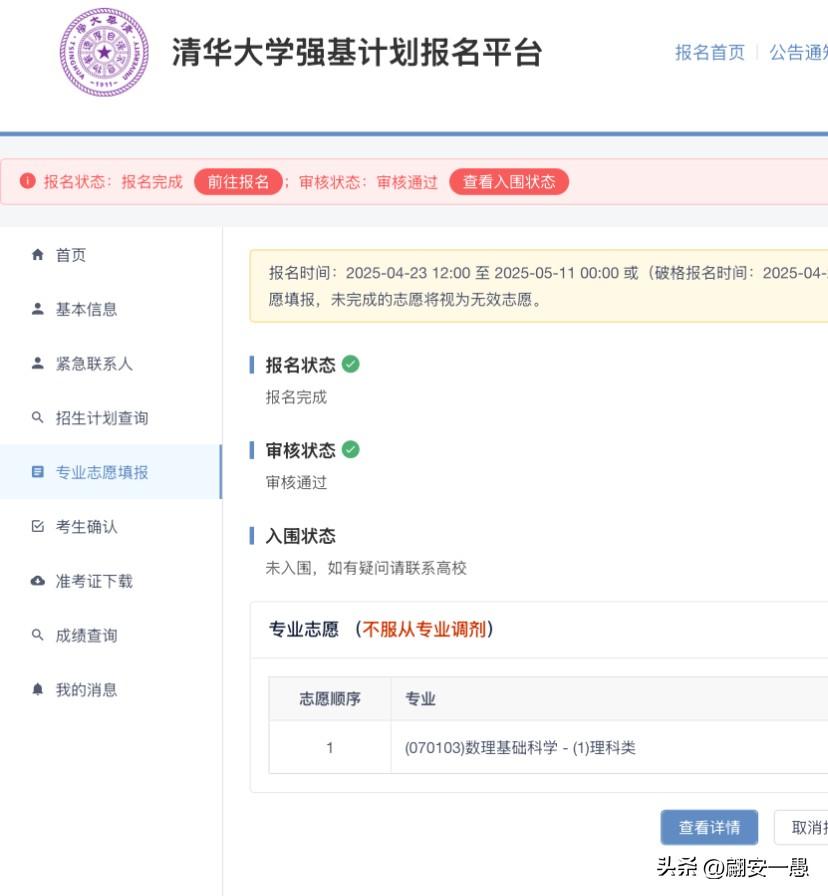The width and height of the screenshot is (828, 896).
Task: Click the 审核状态 section heading
Action: (x=301, y=450)
